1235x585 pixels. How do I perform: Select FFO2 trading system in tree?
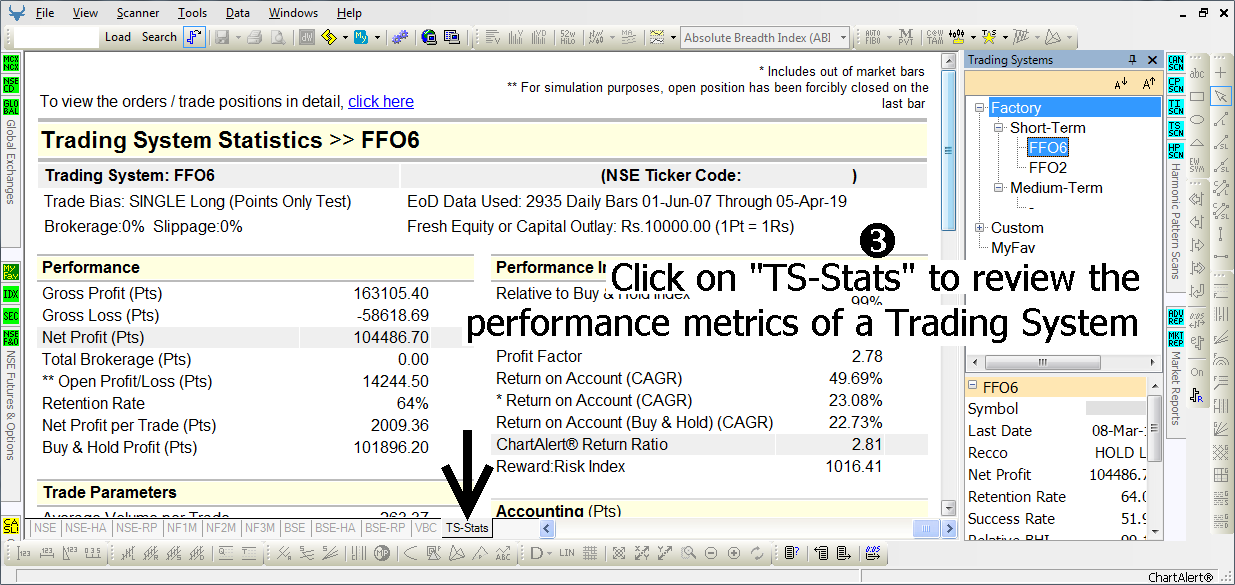coord(1048,167)
